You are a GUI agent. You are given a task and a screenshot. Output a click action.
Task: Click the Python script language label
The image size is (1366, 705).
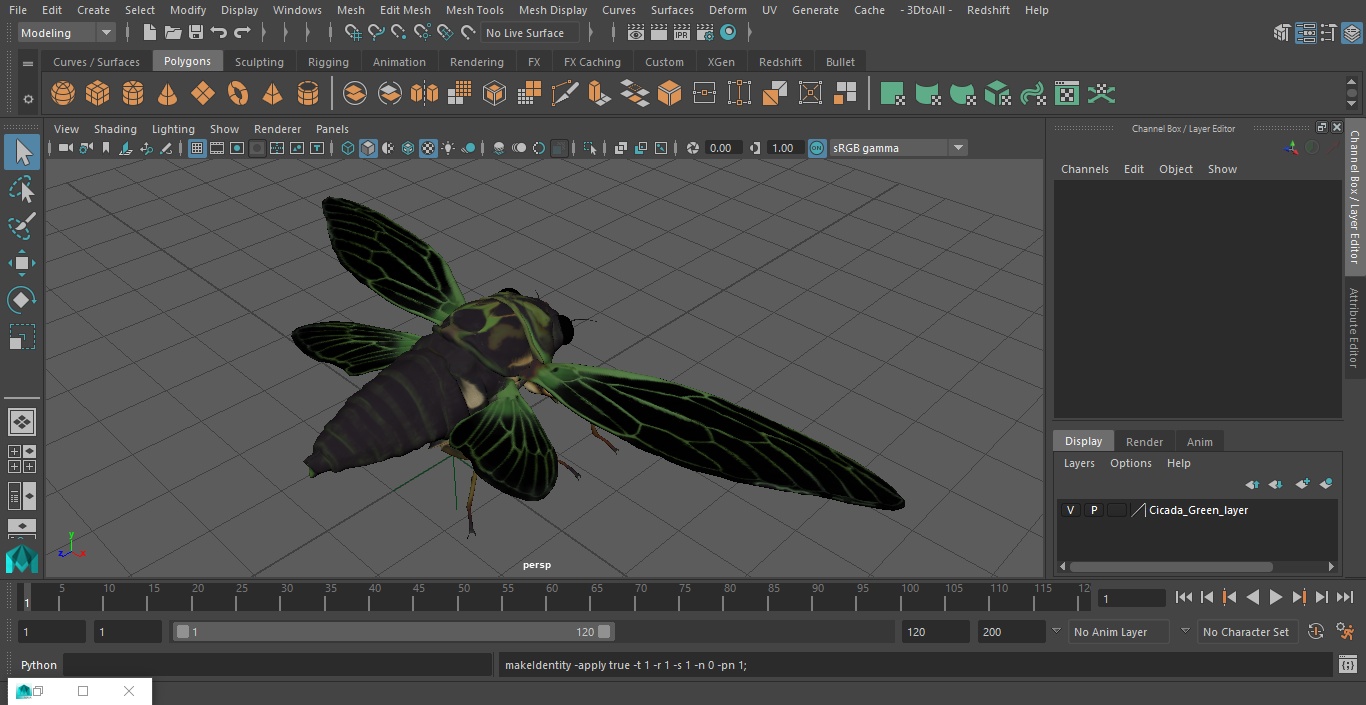click(39, 665)
